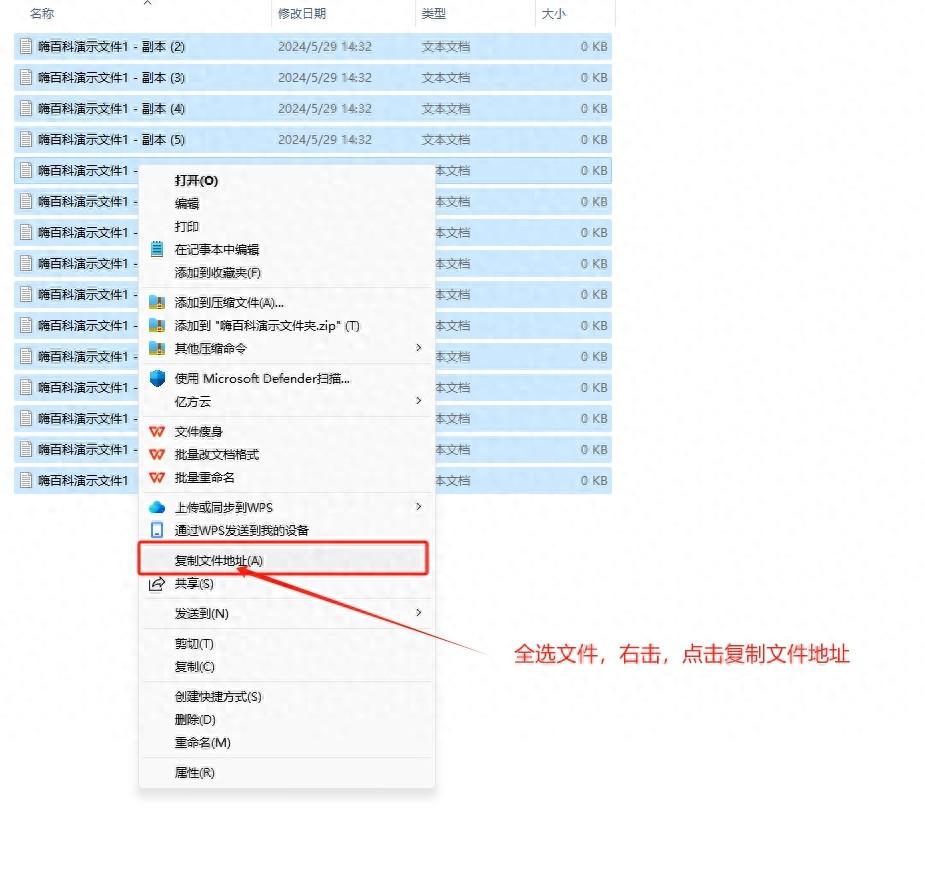The height and width of the screenshot is (874, 925).
Task: Click the WPS icon beside 文件瘦身
Action: pos(157,432)
